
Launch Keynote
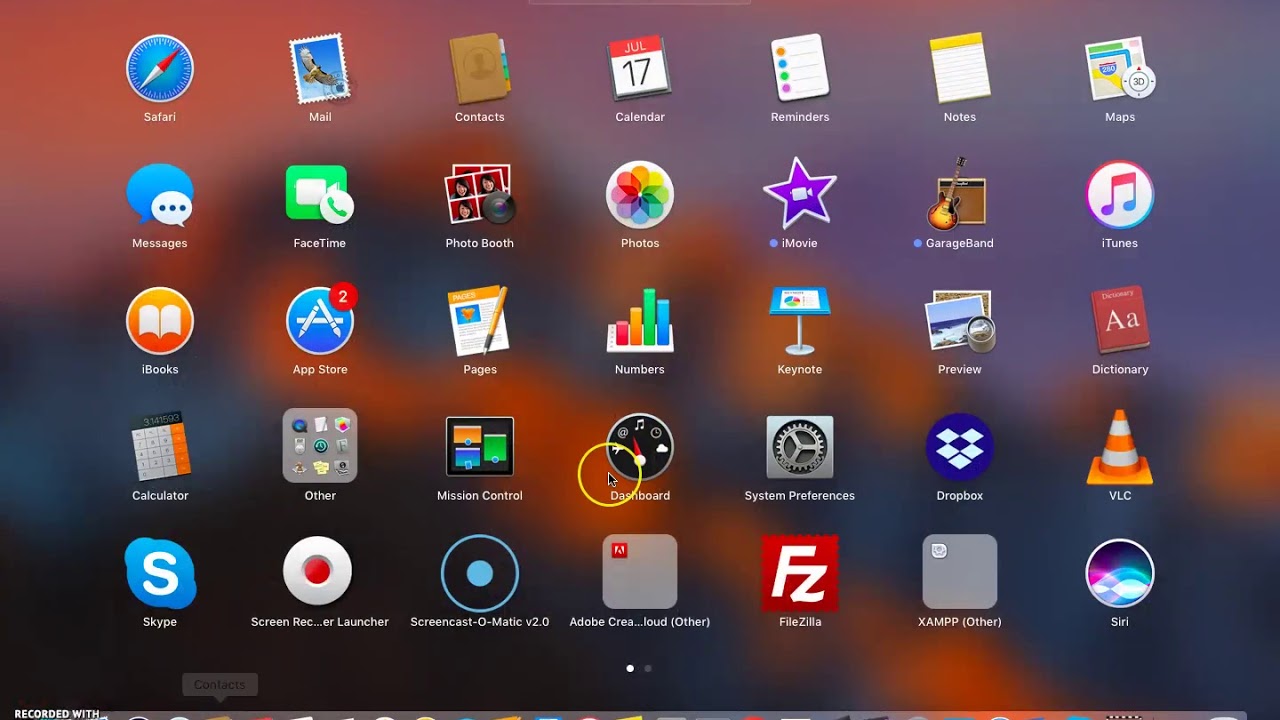[x=800, y=321]
